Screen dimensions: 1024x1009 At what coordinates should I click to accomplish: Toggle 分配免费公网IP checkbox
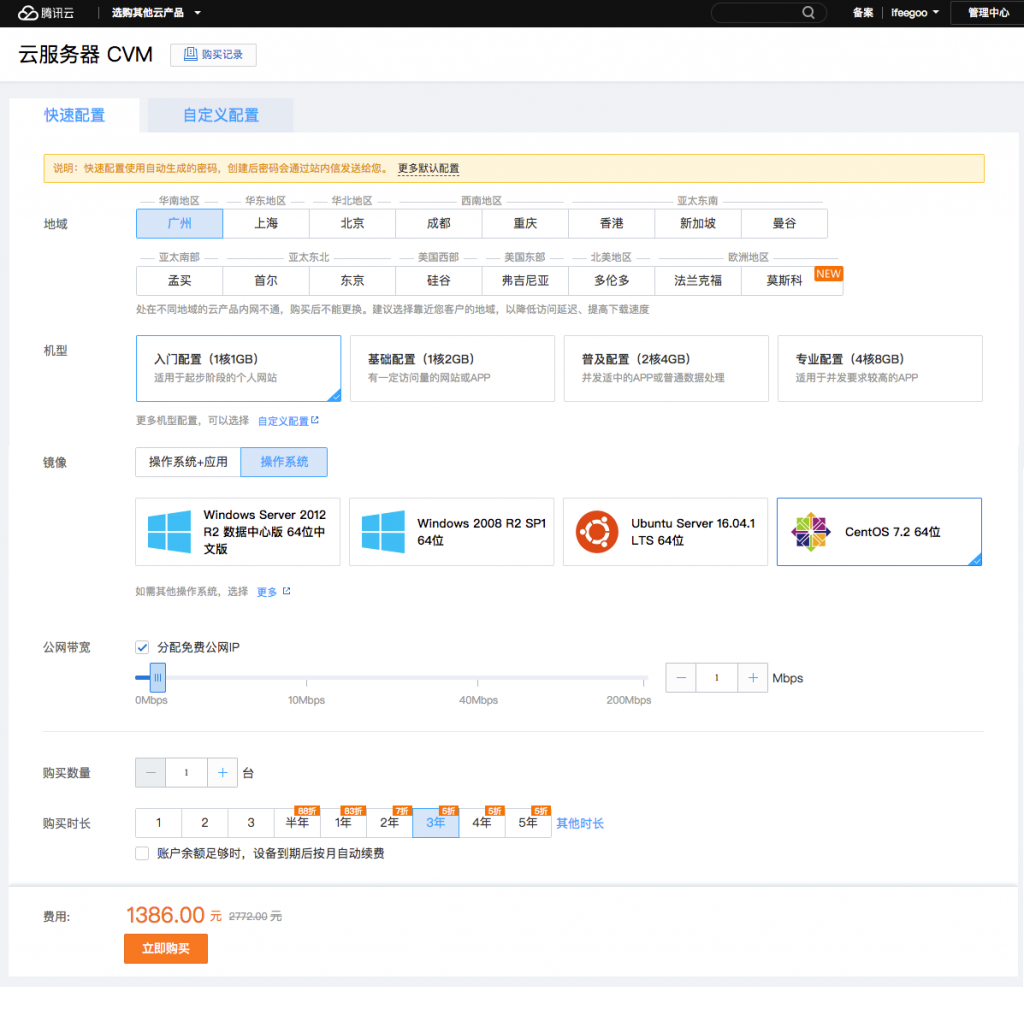(x=142, y=647)
